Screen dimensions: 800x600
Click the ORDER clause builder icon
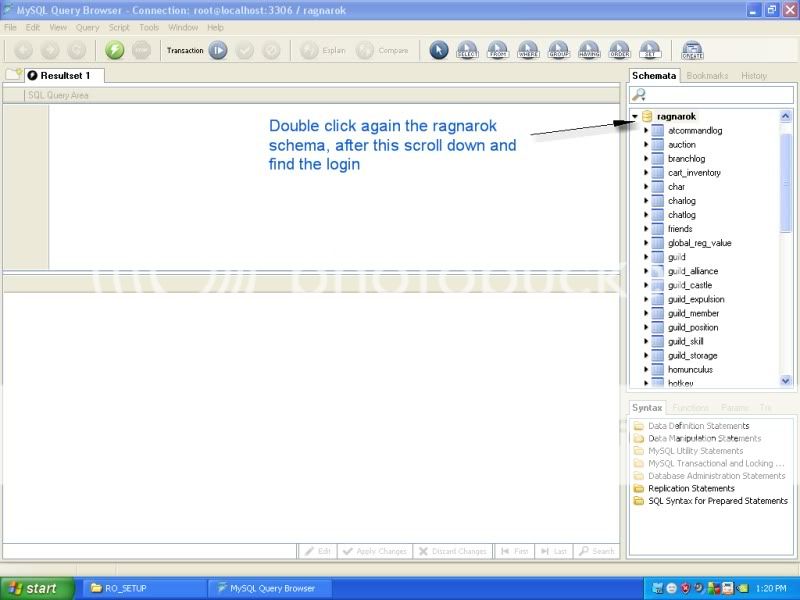[x=619, y=50]
